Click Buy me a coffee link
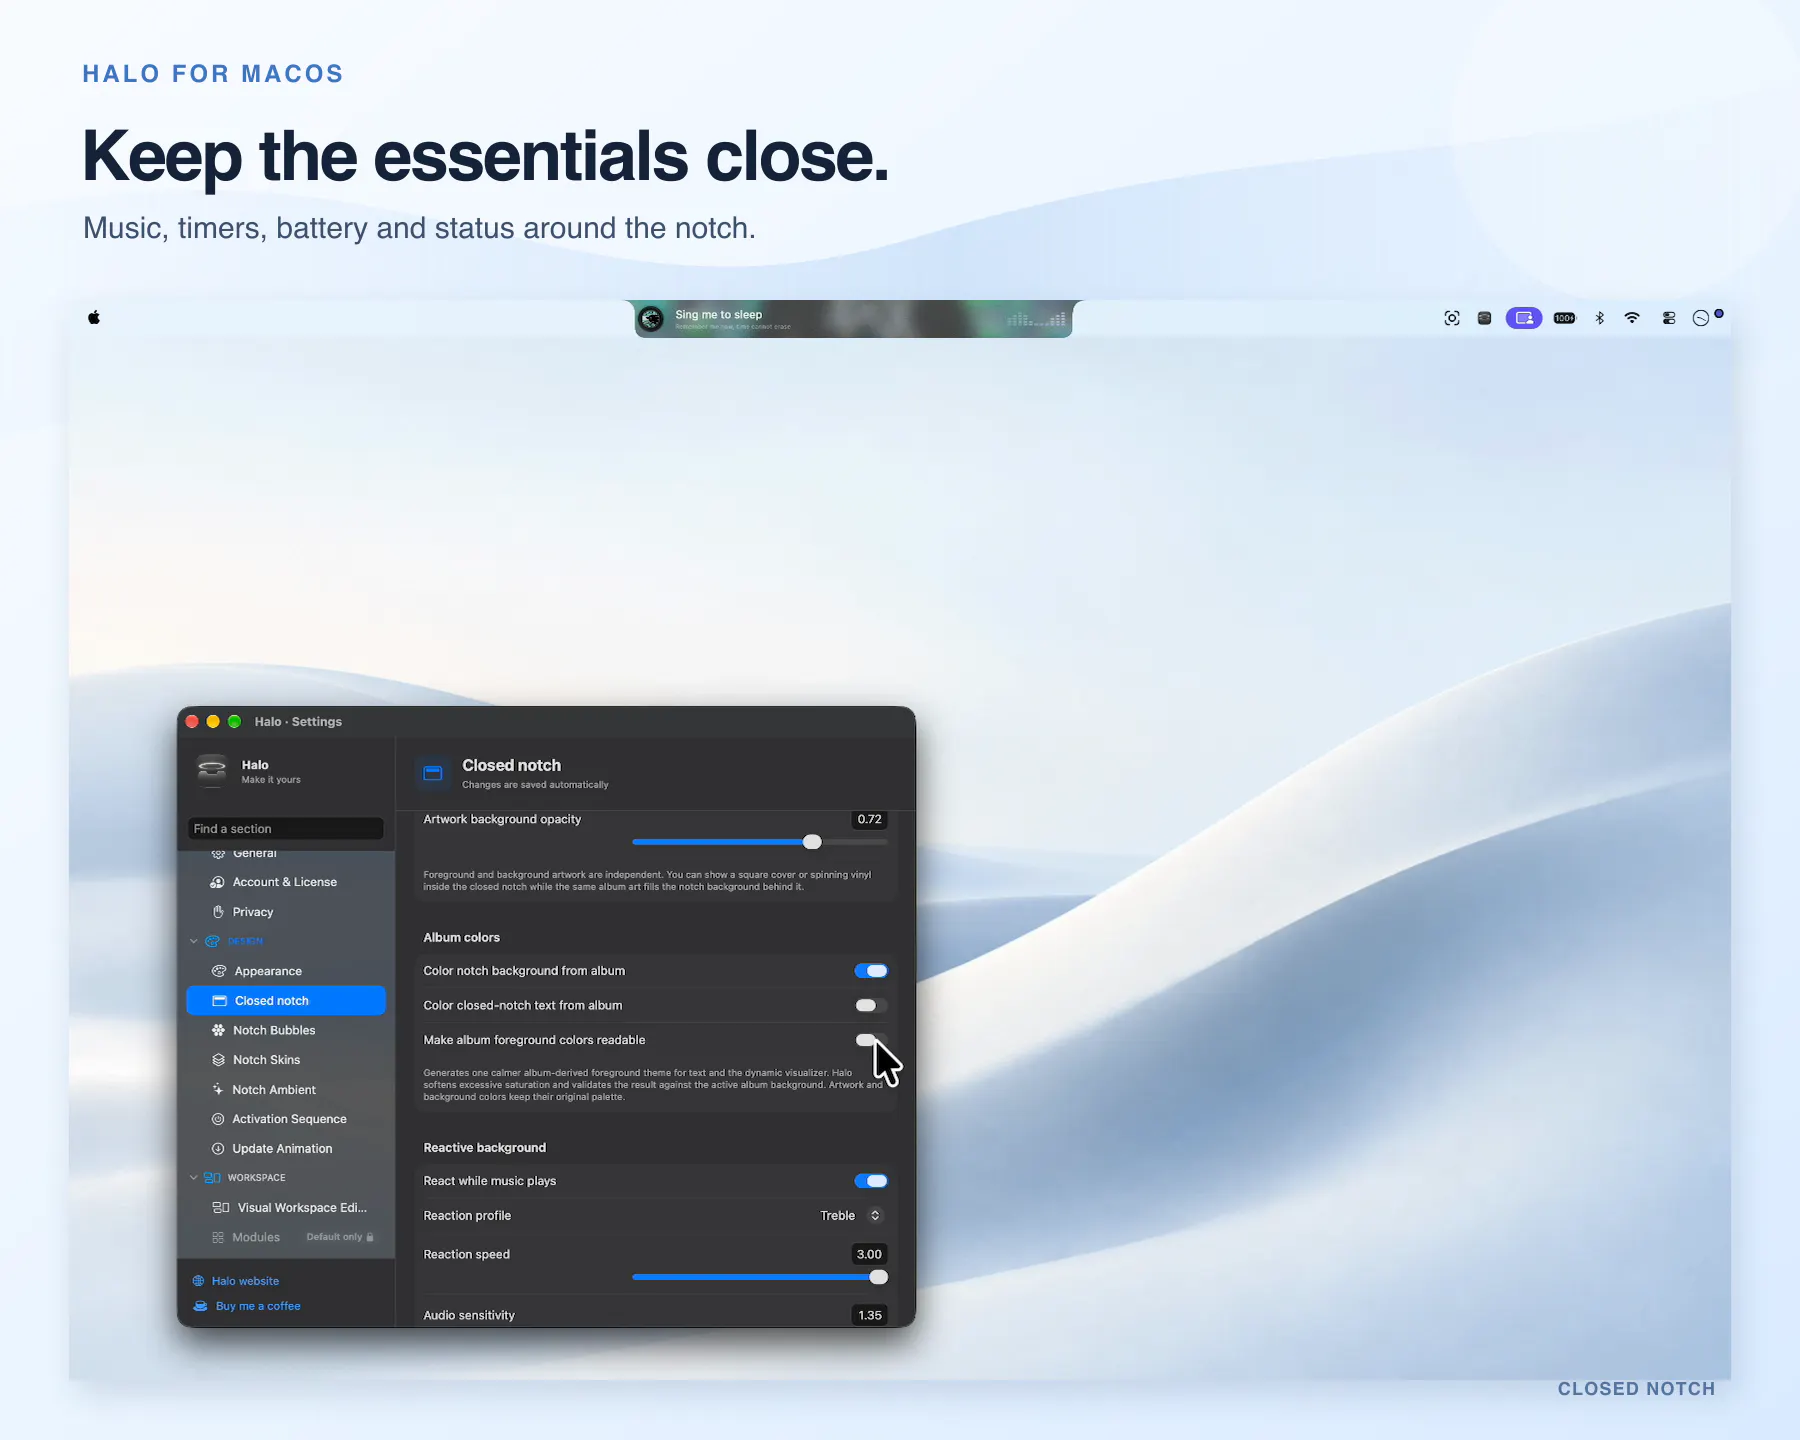Screen dimensions: 1800x1440 pos(247,1306)
